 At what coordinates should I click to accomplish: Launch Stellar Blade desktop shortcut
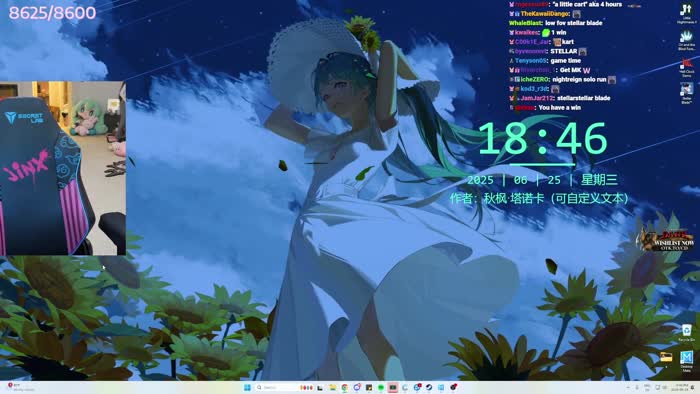(686, 94)
